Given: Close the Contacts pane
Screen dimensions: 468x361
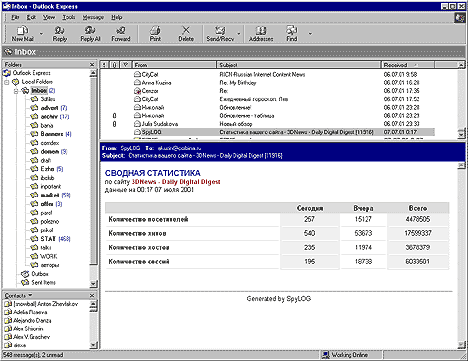Looking at the screenshot, I should pos(92,296).
